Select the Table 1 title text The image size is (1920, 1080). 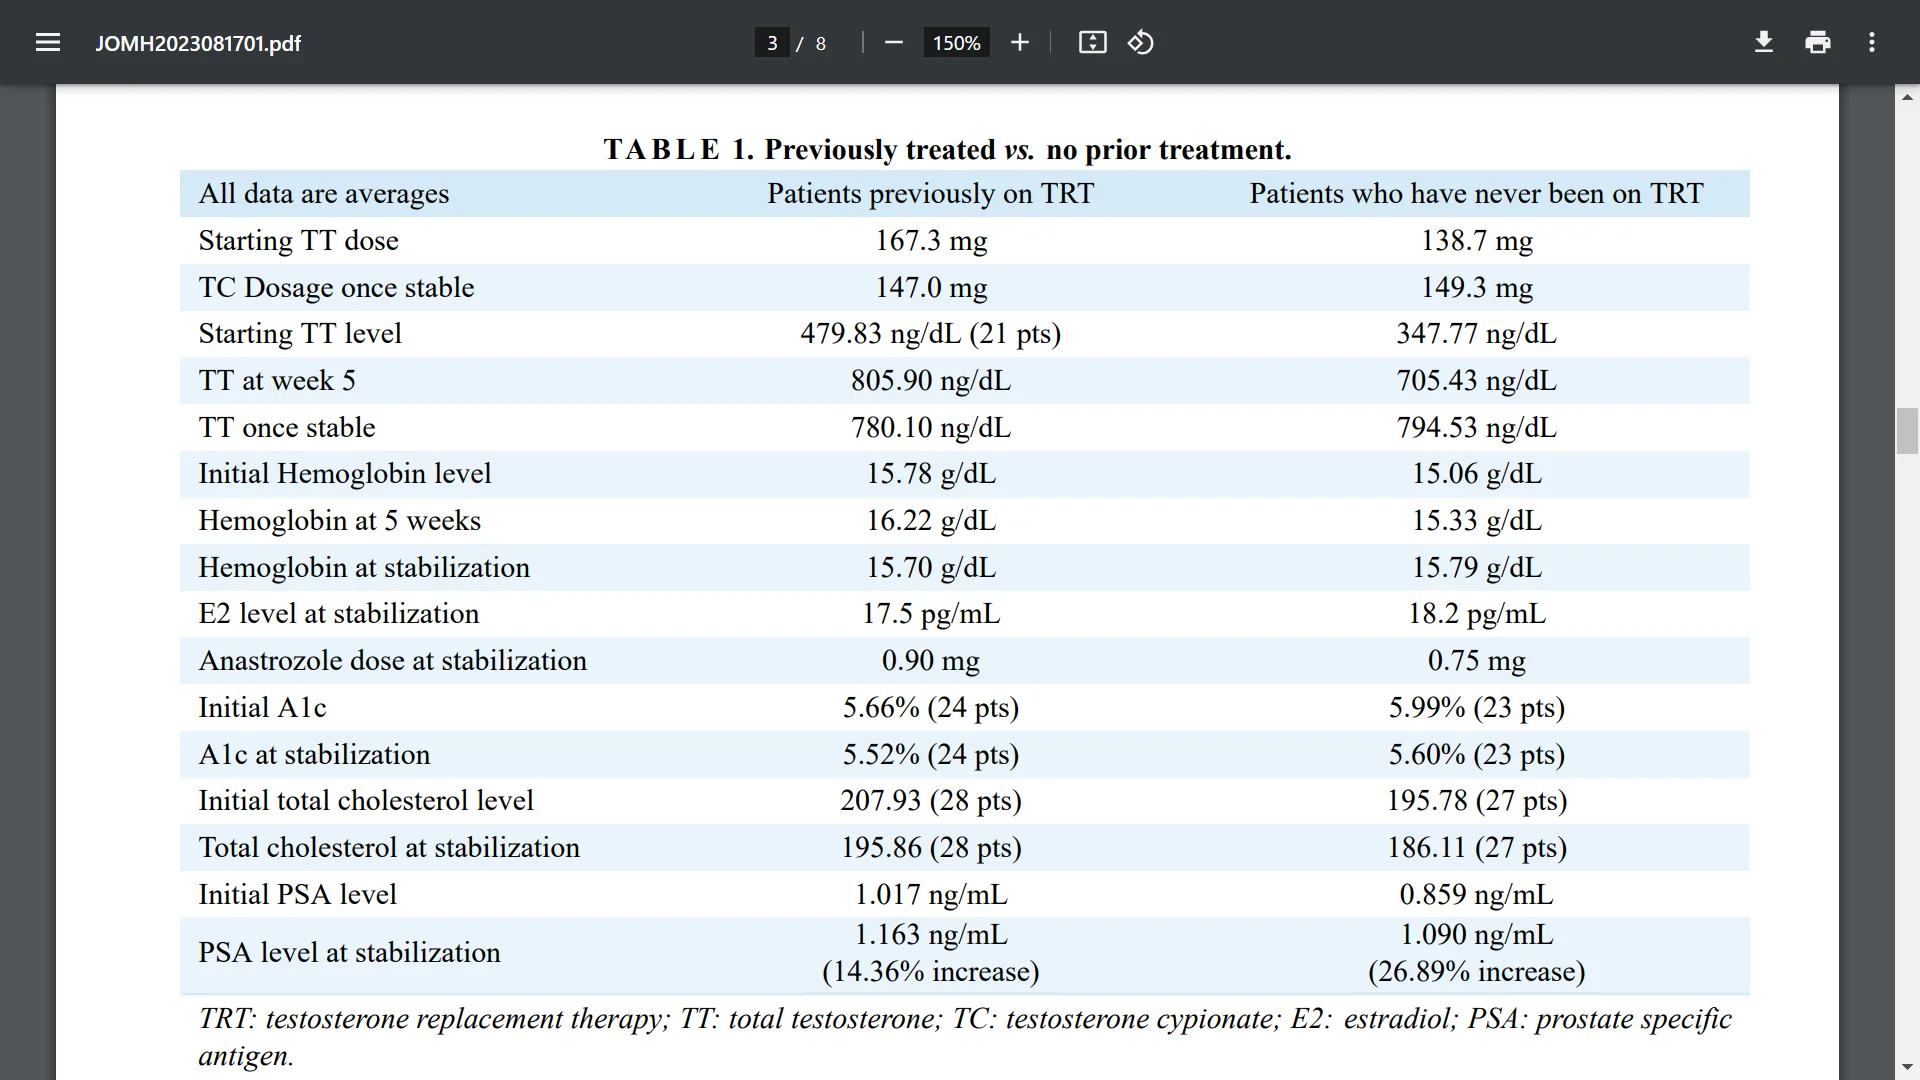(946, 149)
